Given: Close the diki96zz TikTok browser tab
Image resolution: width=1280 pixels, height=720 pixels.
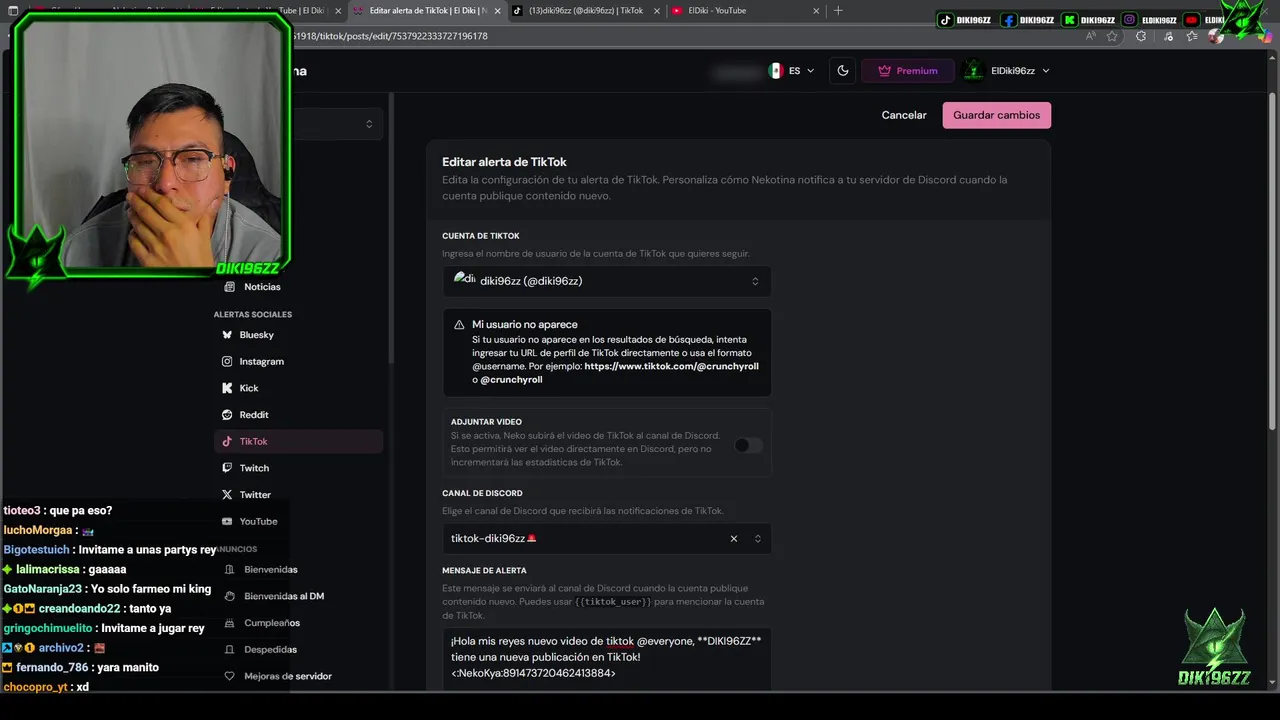Looking at the screenshot, I should pos(657,11).
